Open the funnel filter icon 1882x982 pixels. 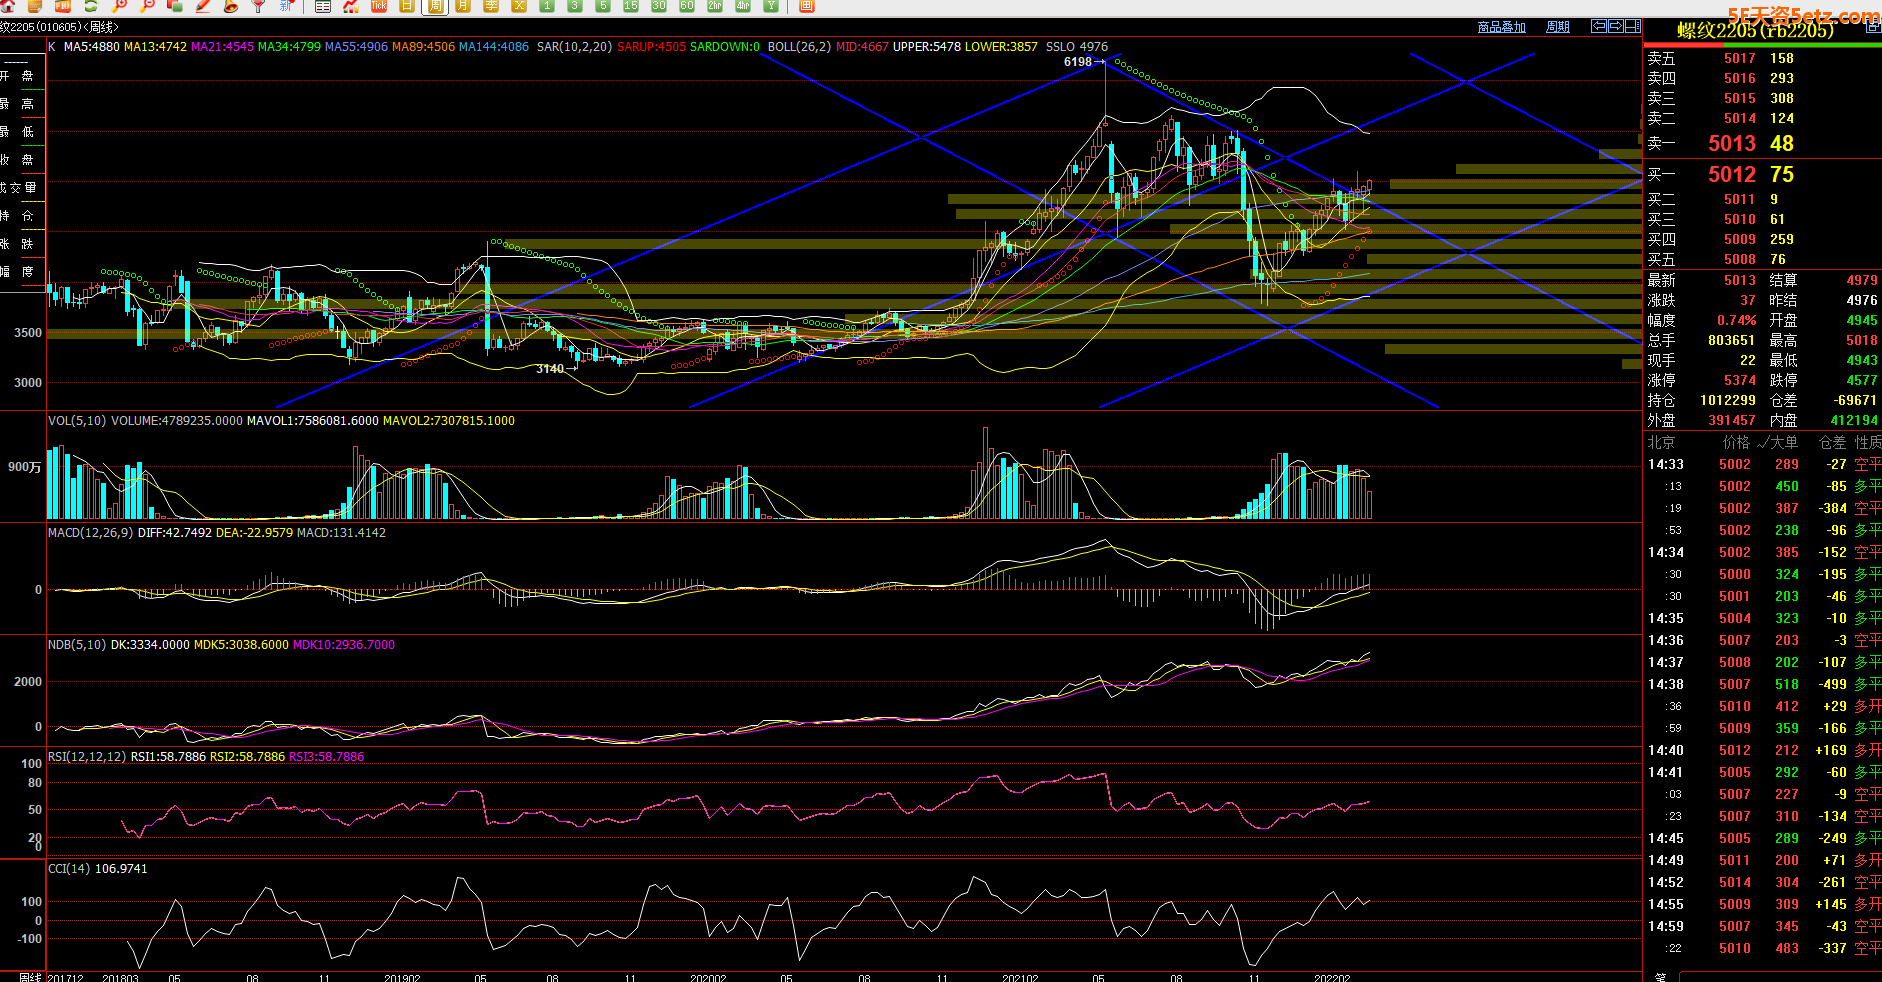pyautogui.click(x=258, y=5)
